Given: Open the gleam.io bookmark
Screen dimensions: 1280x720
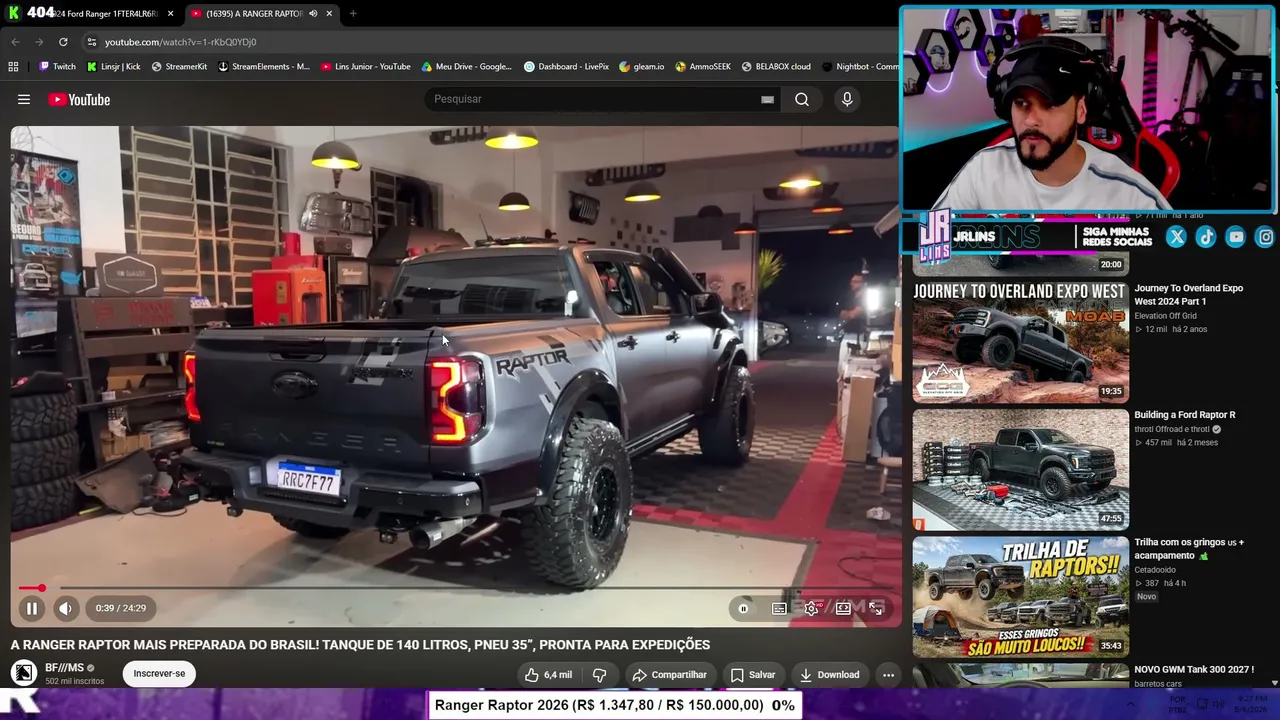Looking at the screenshot, I should pos(642,67).
